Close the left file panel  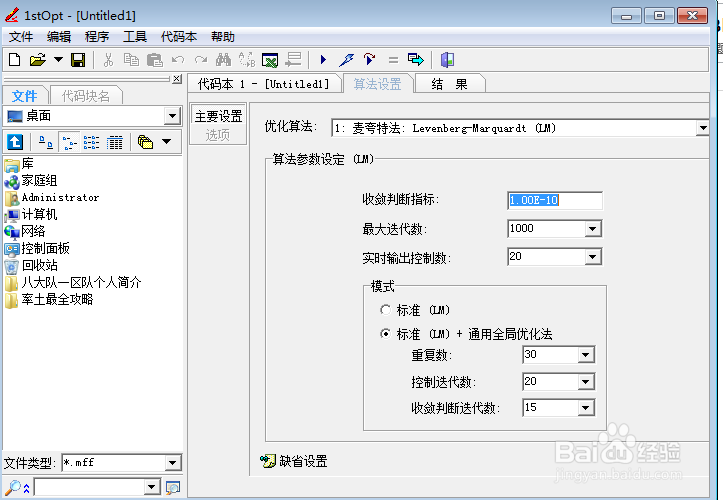coord(177,79)
